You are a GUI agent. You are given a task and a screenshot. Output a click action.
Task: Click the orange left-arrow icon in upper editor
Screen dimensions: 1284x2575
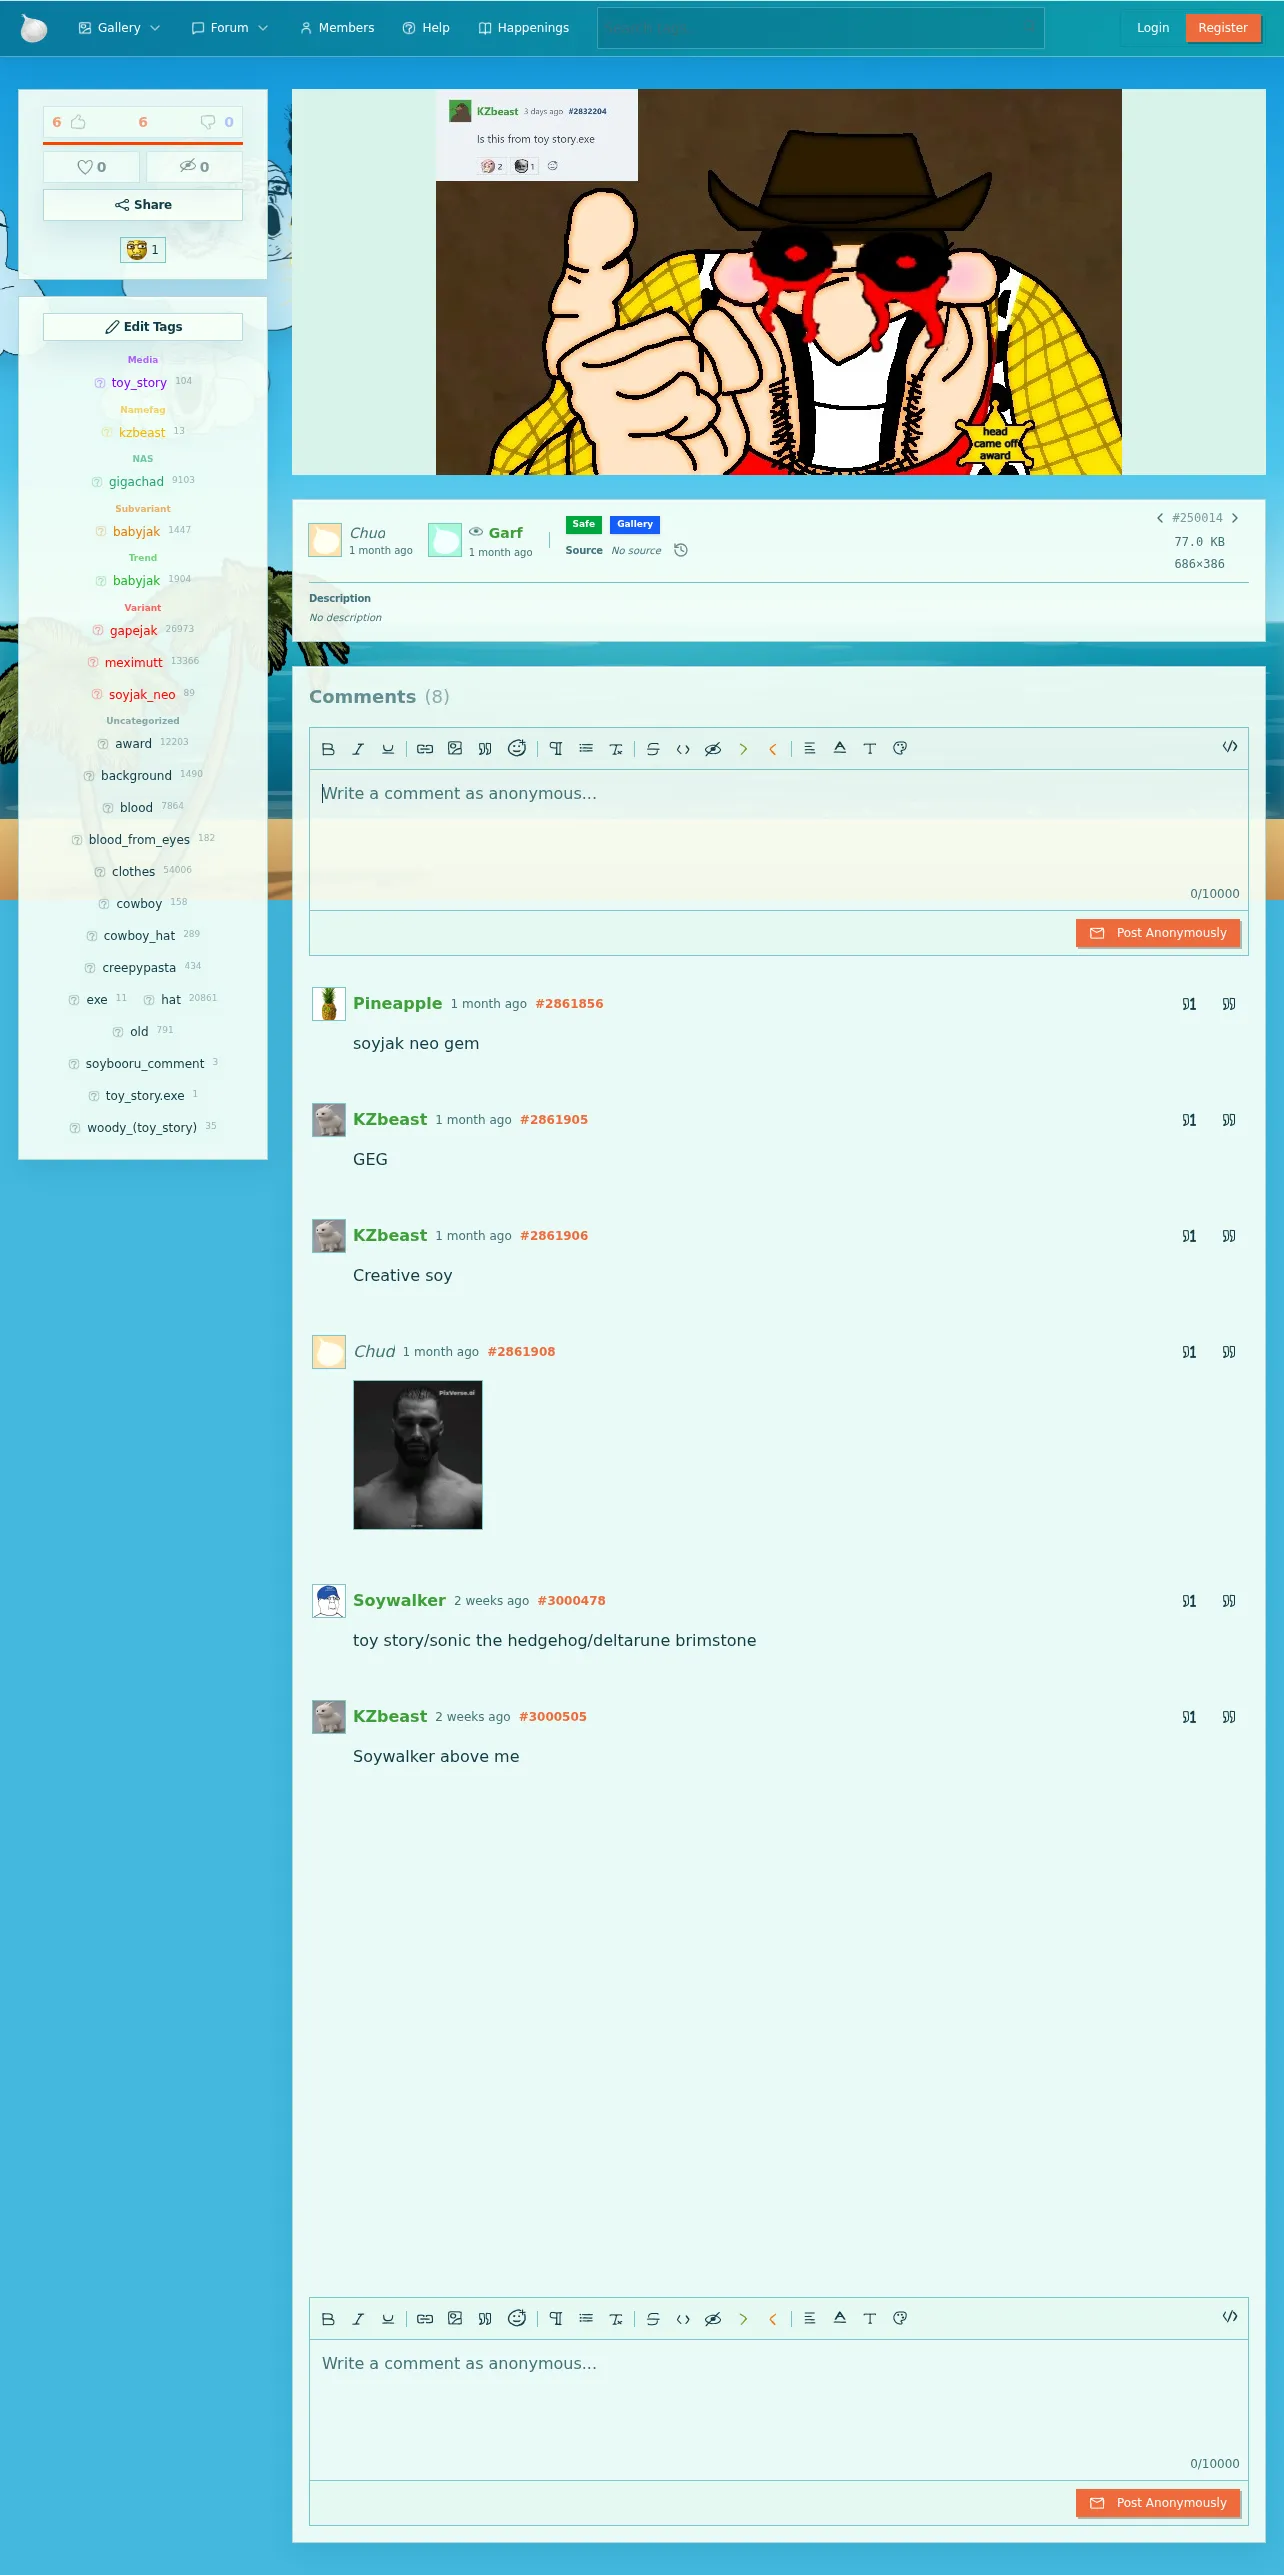[x=773, y=749]
